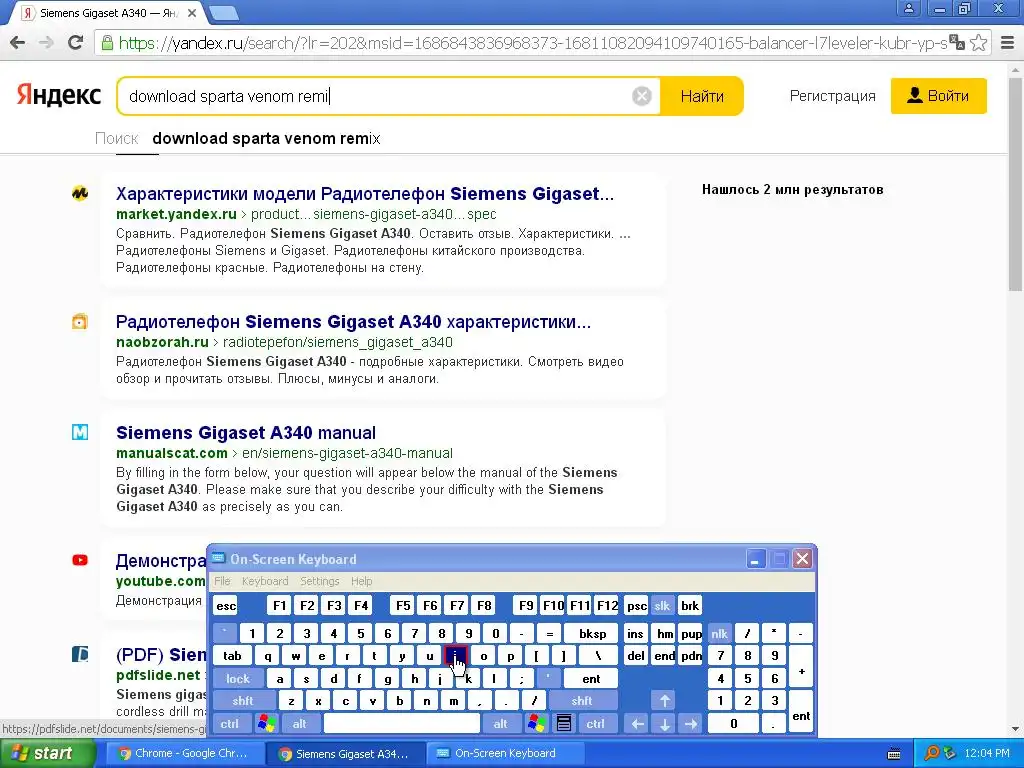Click the market.yandex.ru result favicon
This screenshot has height=768, width=1024.
[80, 193]
